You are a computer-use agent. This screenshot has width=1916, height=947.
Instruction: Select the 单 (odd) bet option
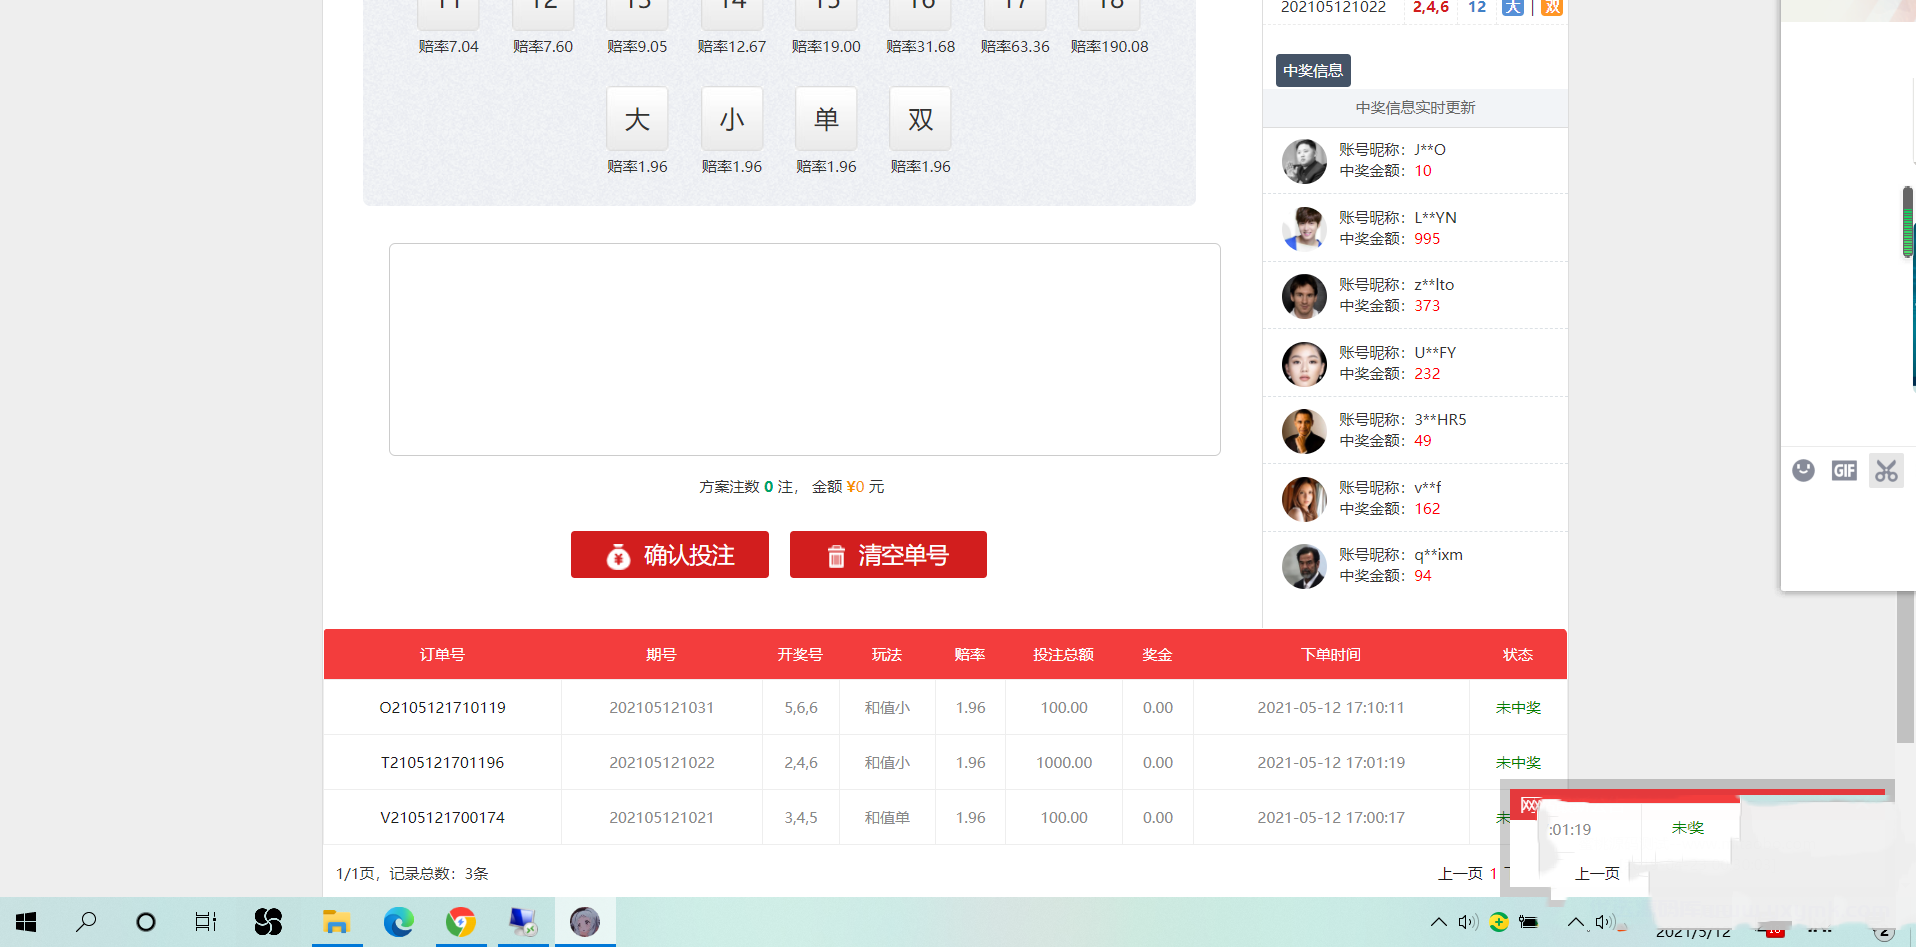pos(826,119)
